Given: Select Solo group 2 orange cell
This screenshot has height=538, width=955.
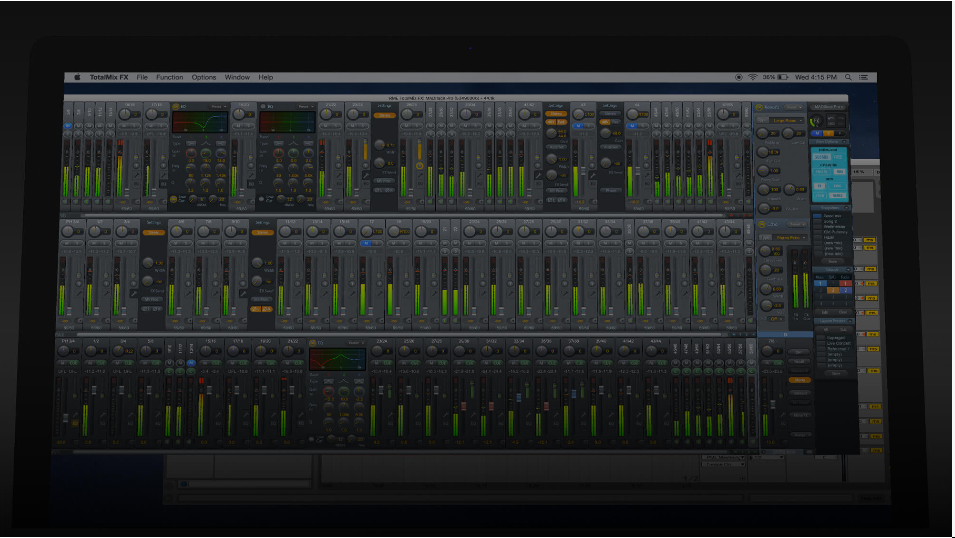Looking at the screenshot, I should pos(833,291).
